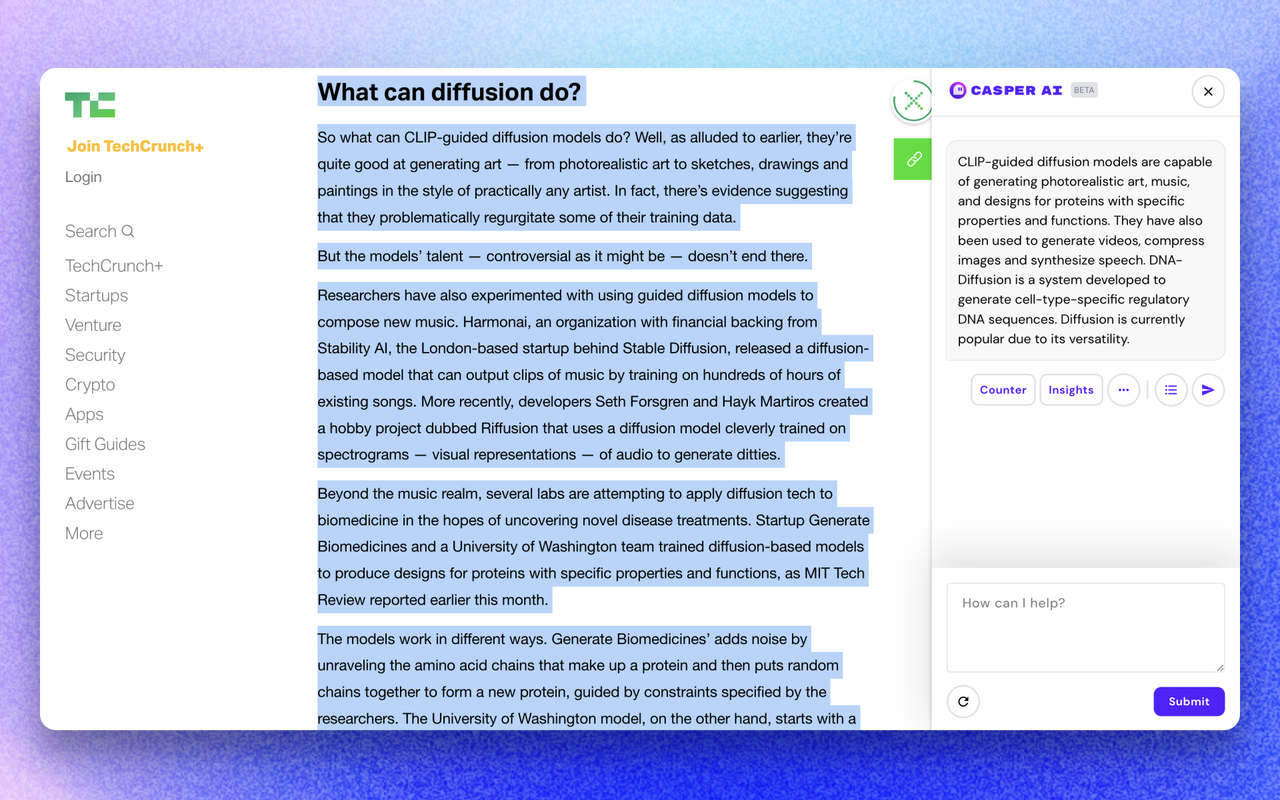Open Join TechCrunch+ link
Image resolution: width=1280 pixels, height=800 pixels.
[135, 146]
